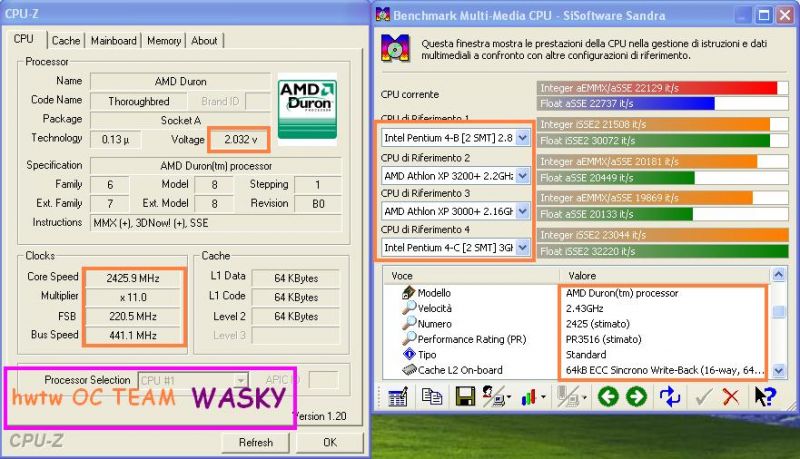Screen dimensions: 800x459
Task: Click the Sandra Multi-Media module icon
Action: (x=395, y=48)
